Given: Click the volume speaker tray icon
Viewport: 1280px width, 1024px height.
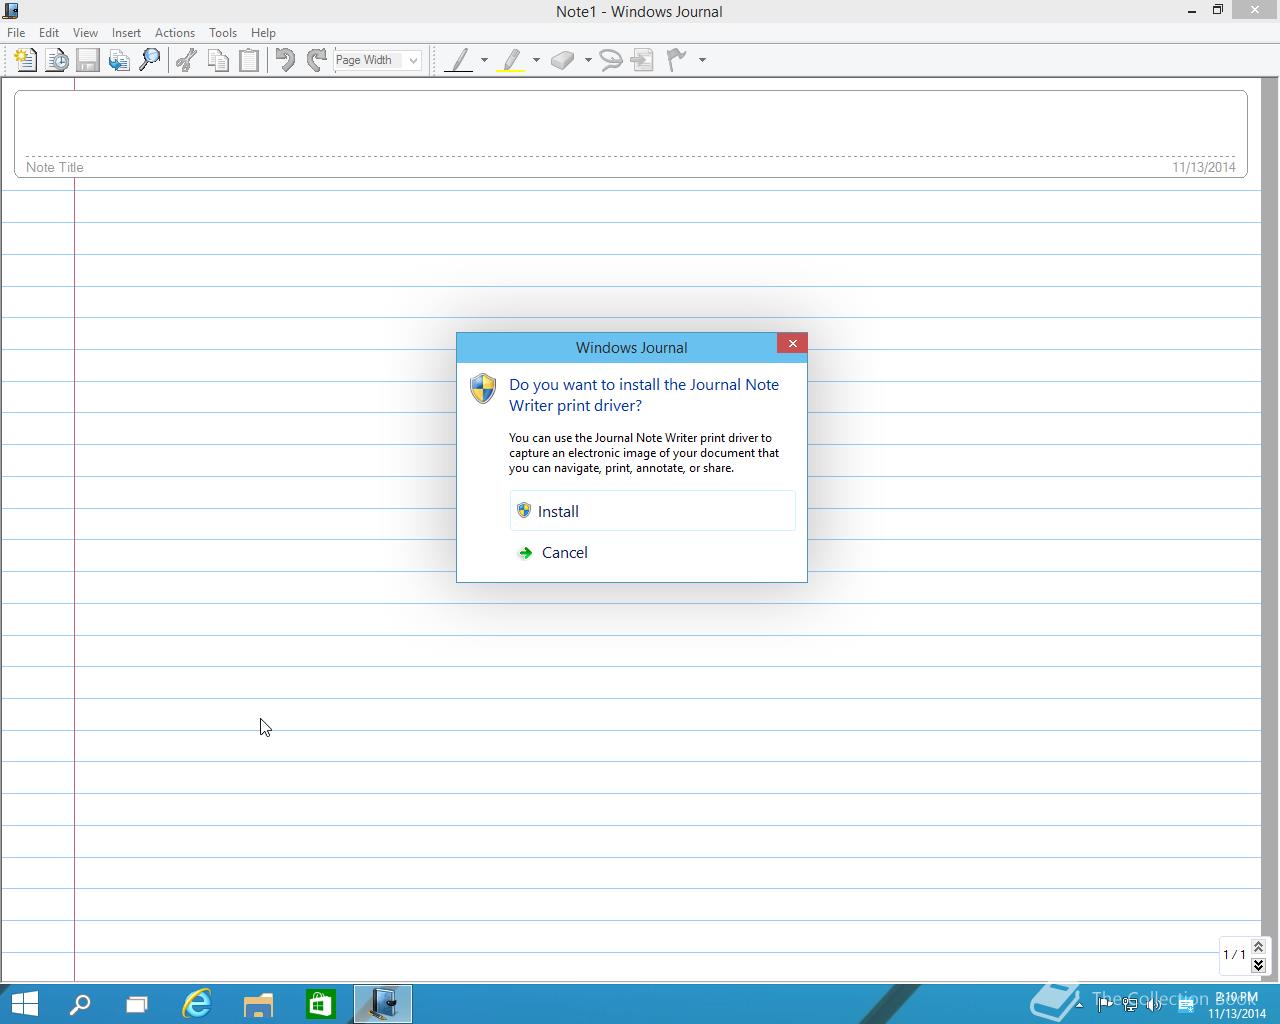Looking at the screenshot, I should coord(1154,1005).
